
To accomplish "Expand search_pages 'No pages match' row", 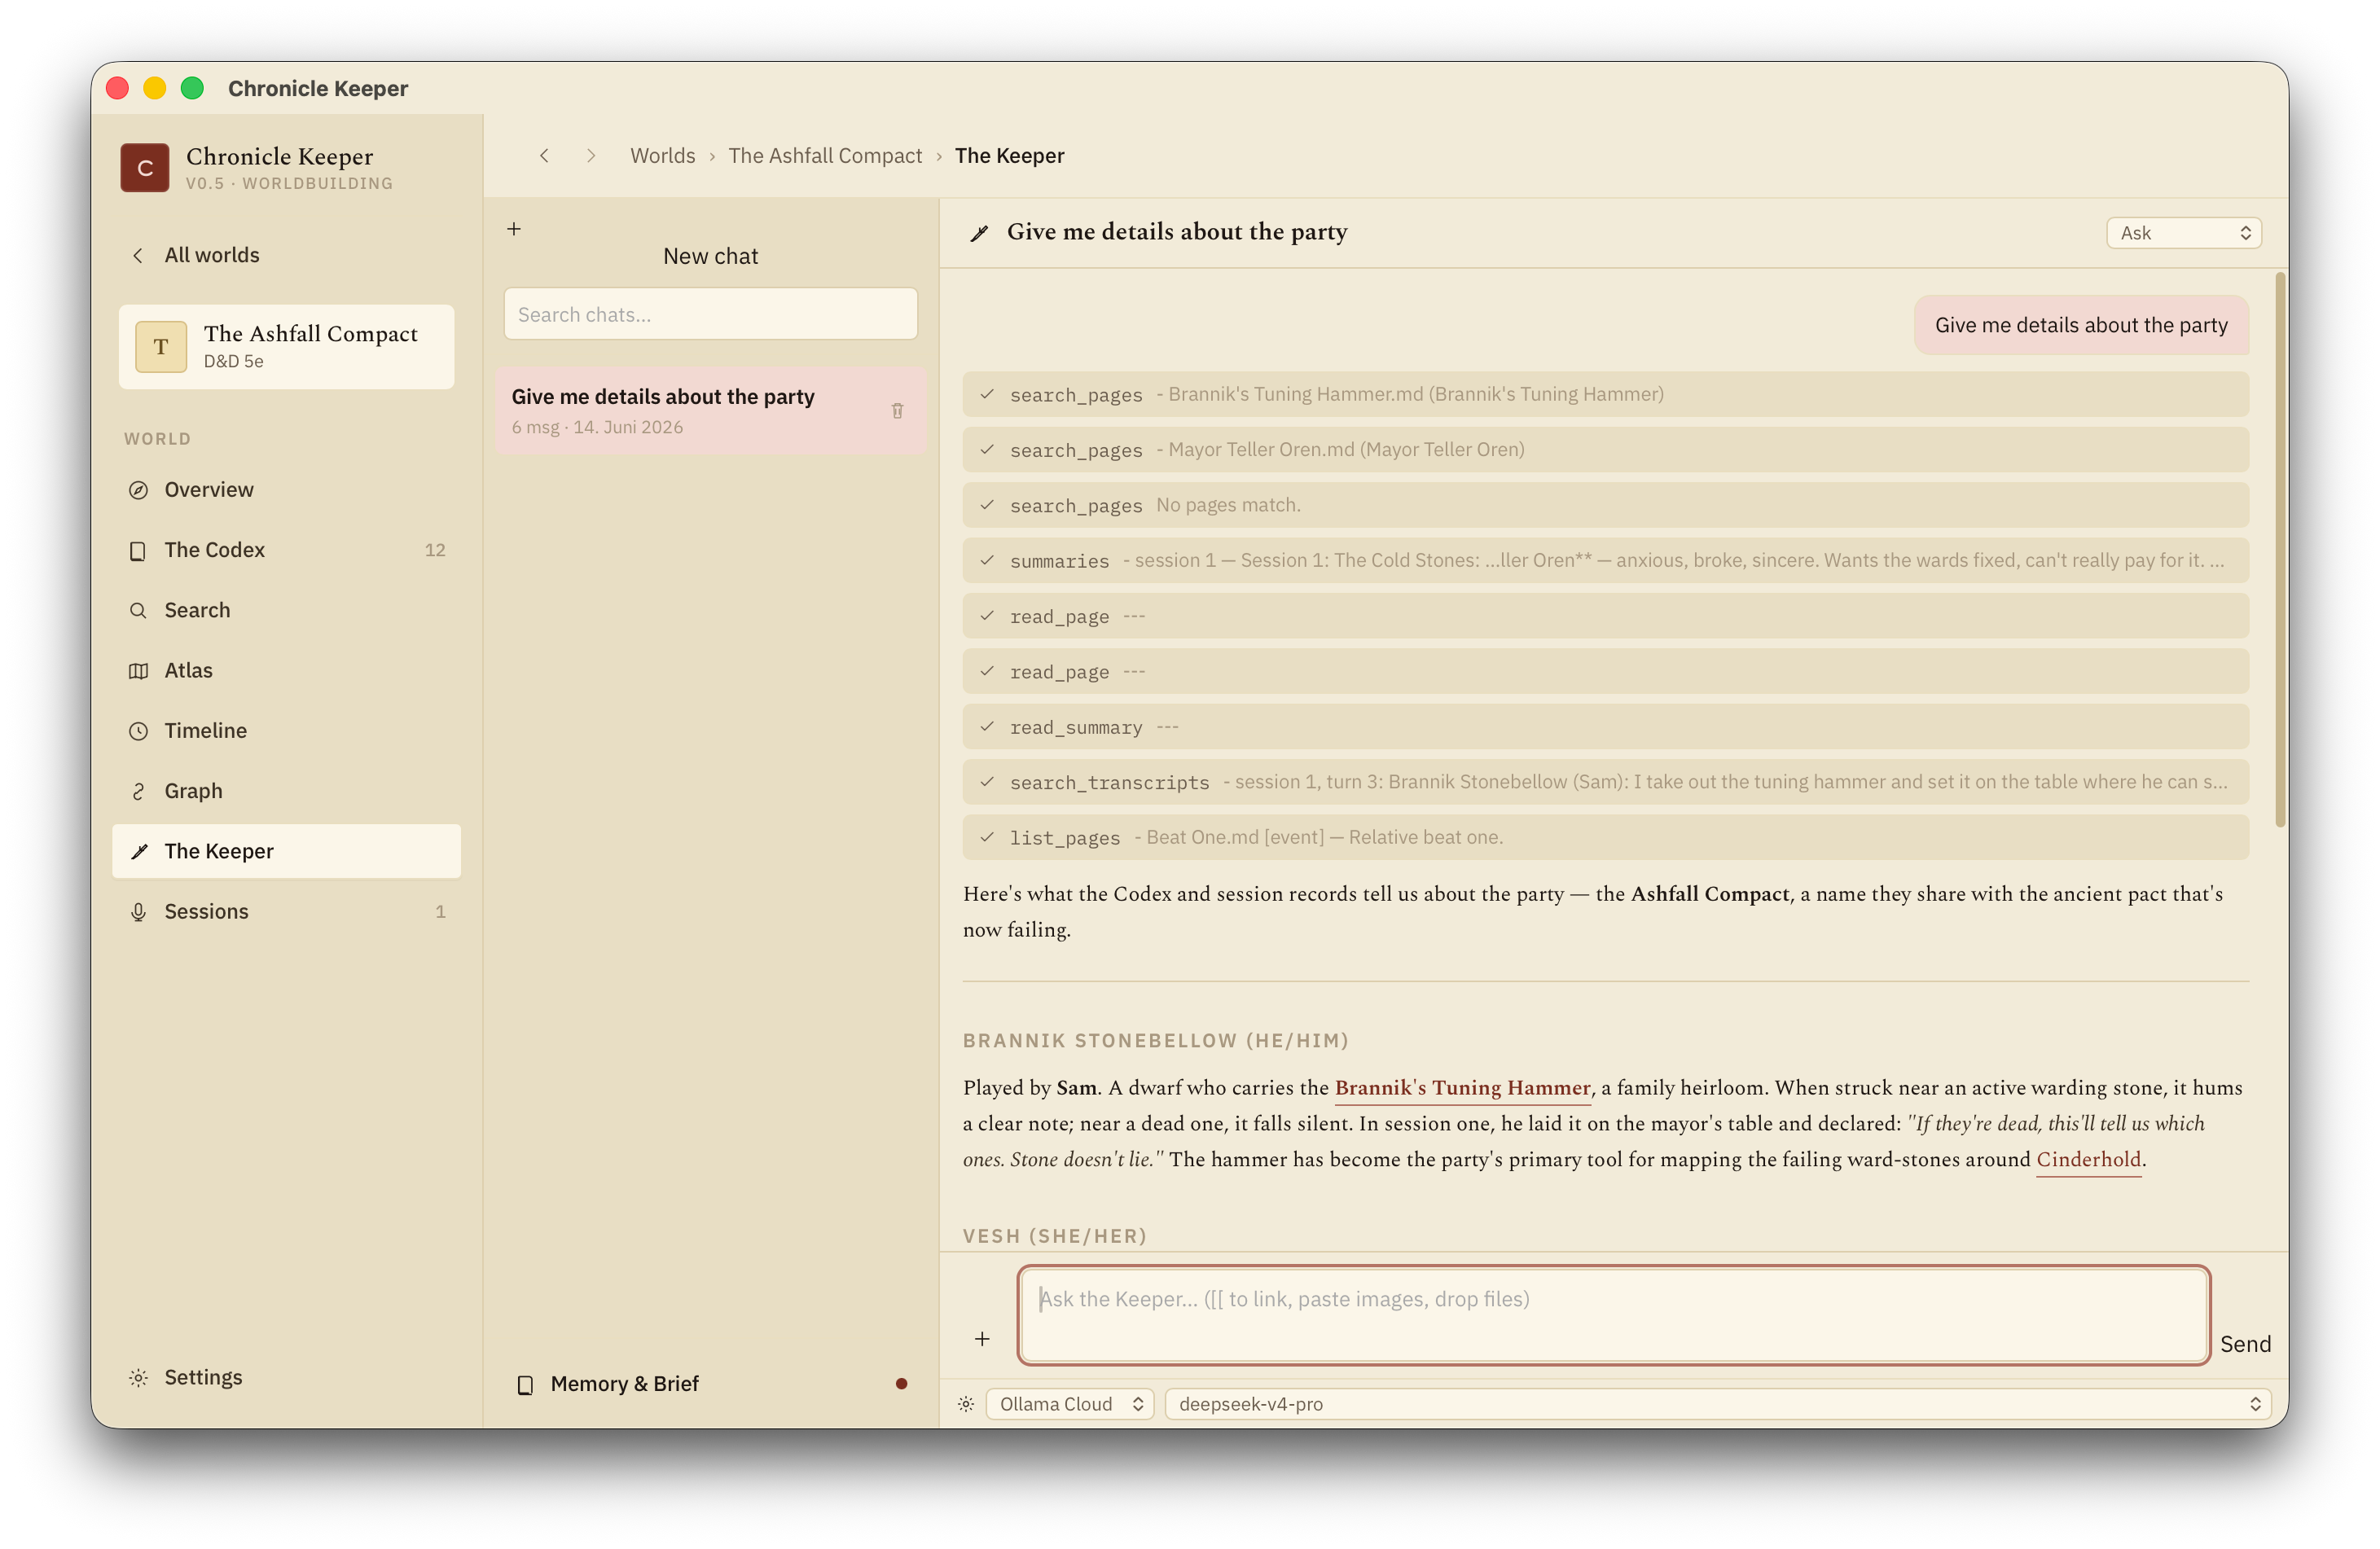I will click(x=1605, y=505).
